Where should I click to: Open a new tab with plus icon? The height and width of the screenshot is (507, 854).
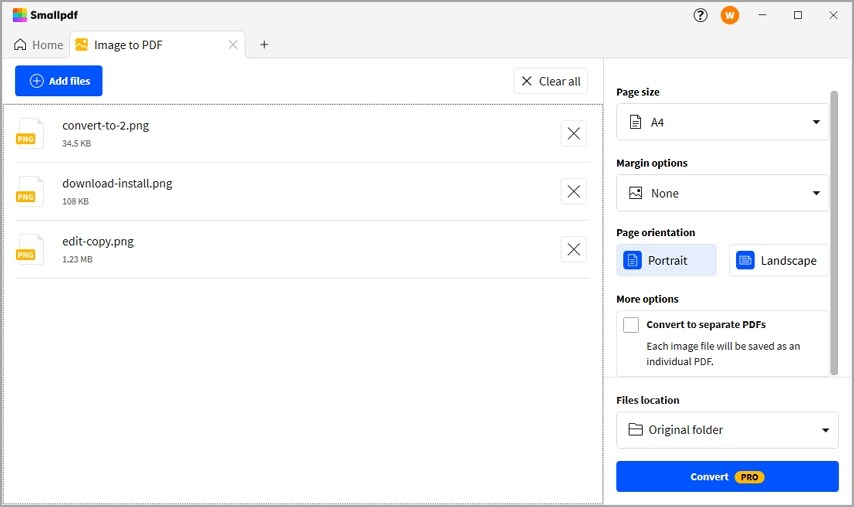click(264, 45)
